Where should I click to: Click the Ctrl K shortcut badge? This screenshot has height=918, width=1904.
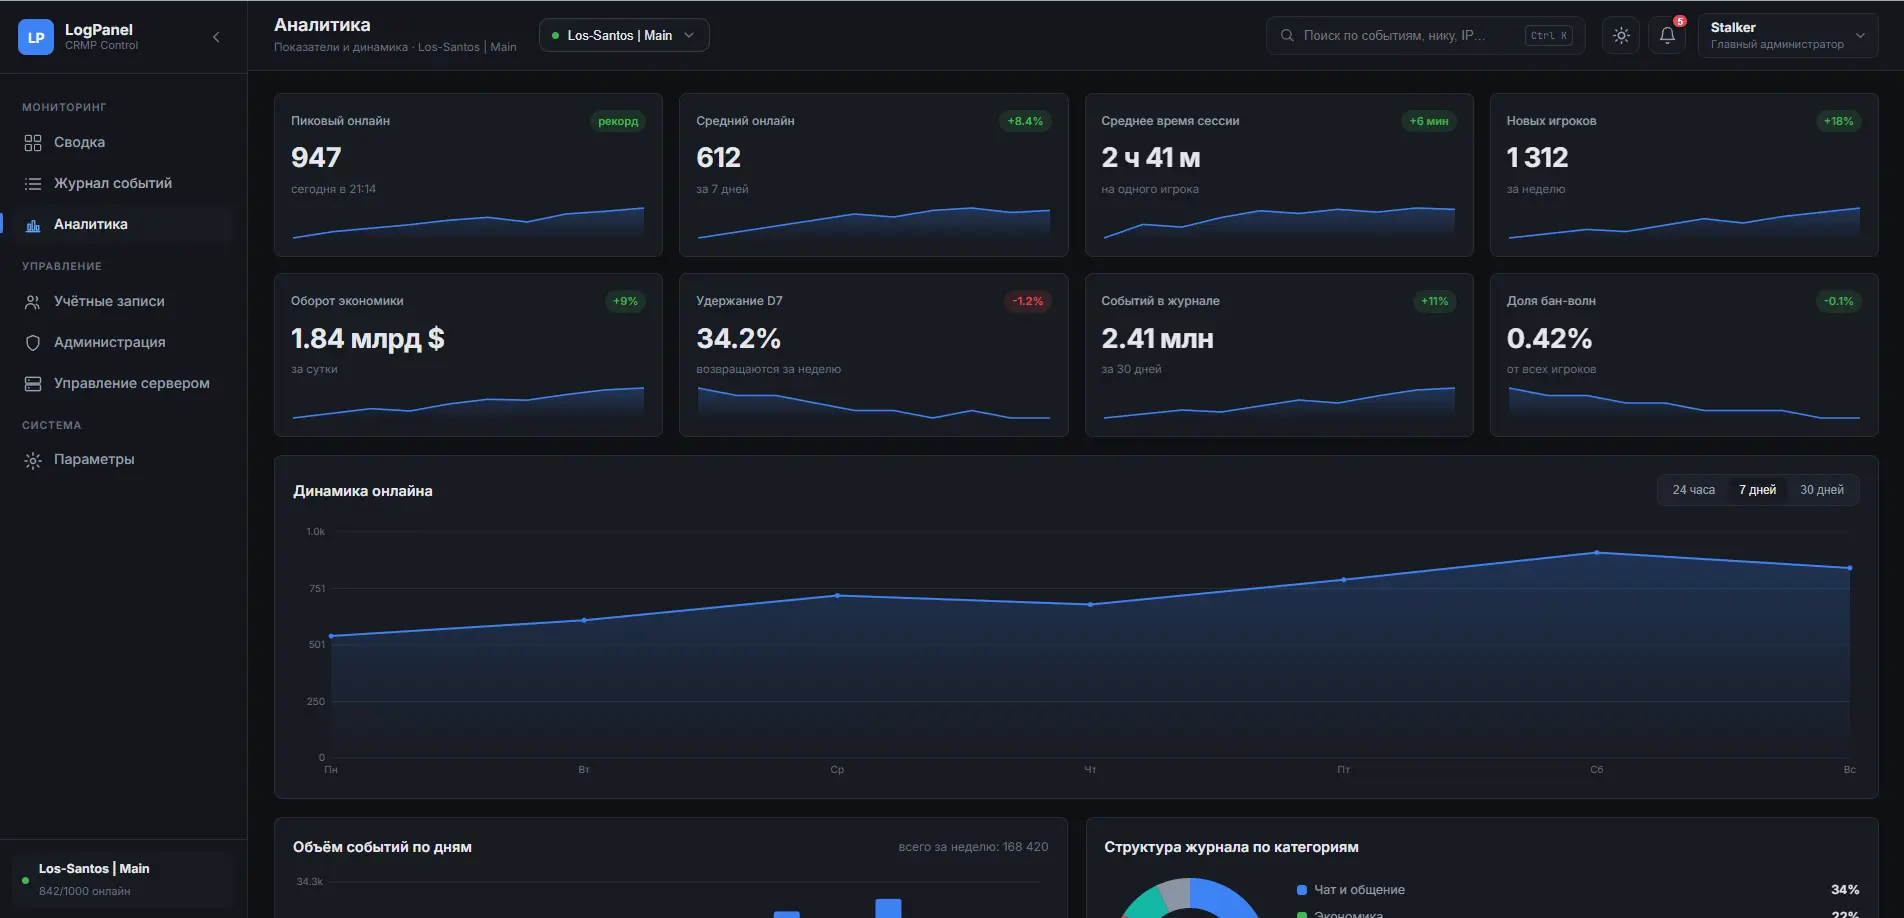[x=1549, y=36]
